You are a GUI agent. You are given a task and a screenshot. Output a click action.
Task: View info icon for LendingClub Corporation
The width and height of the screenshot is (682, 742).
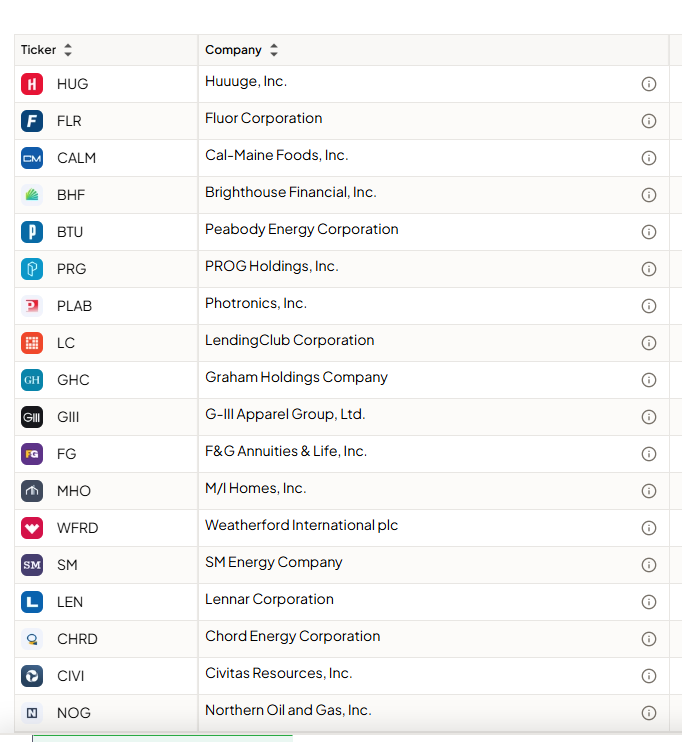648,343
